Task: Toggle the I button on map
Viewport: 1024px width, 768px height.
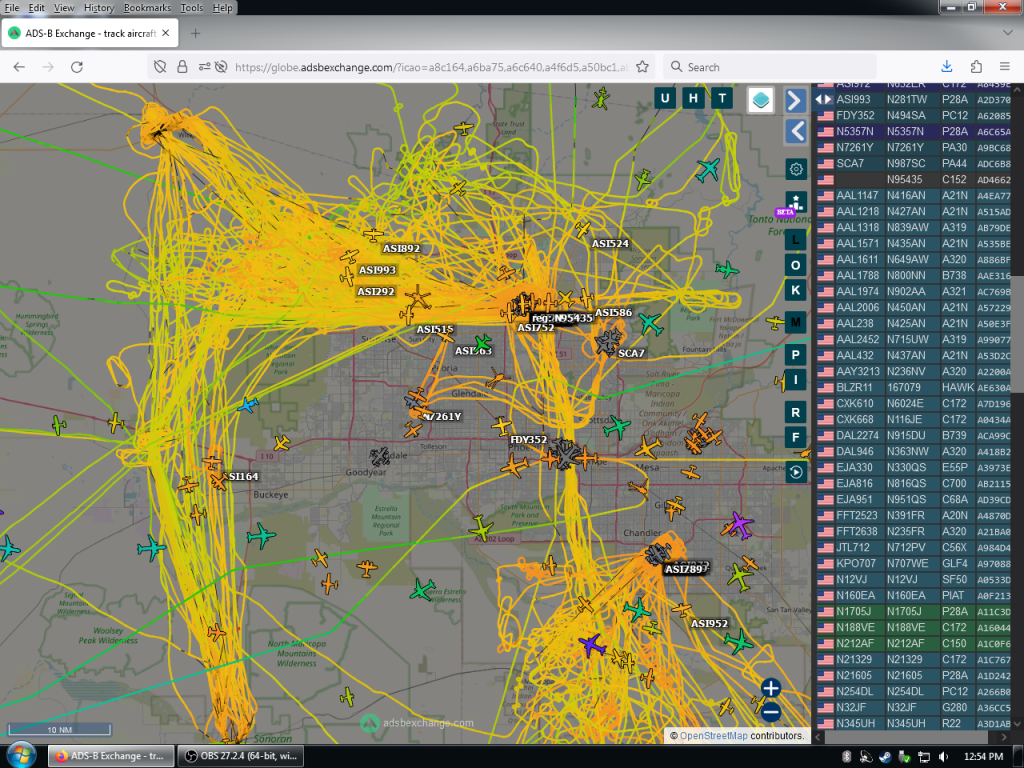Action: (795, 380)
